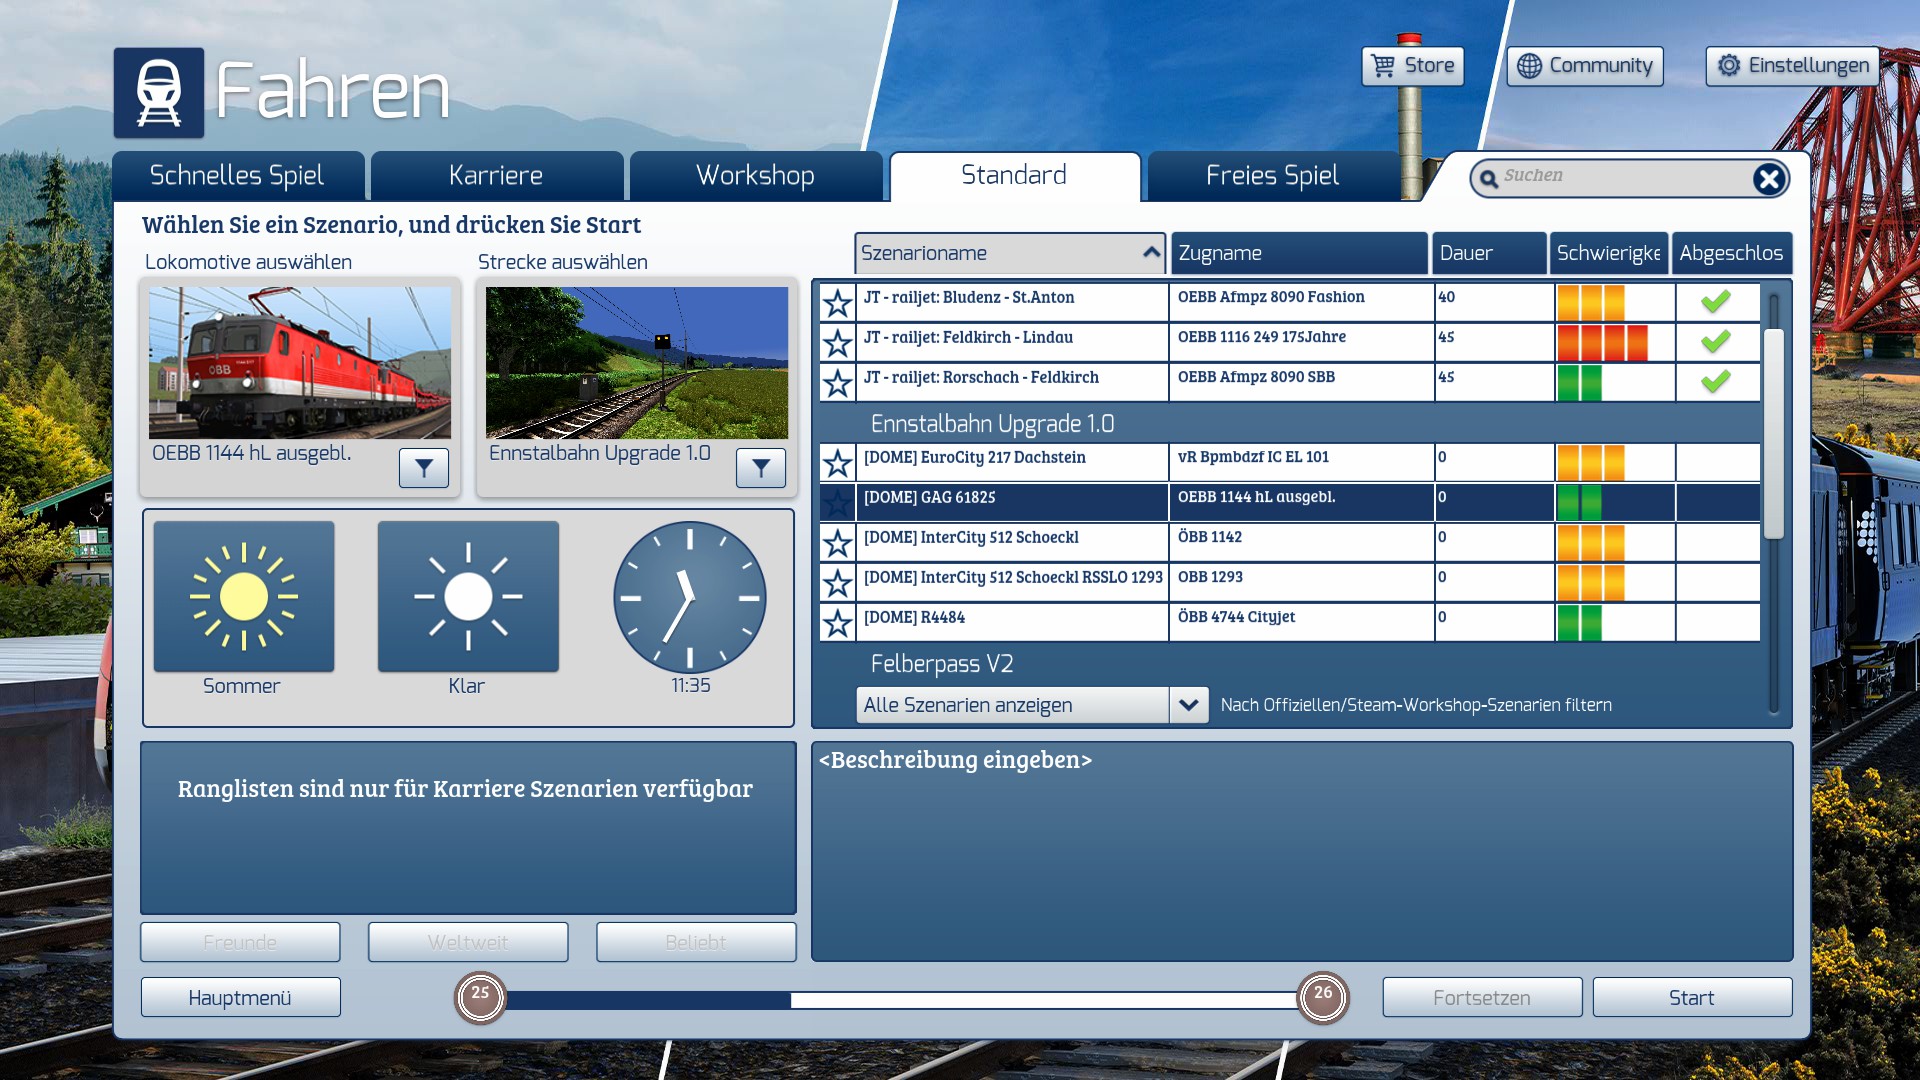The height and width of the screenshot is (1080, 1920).
Task: Favorite the EuroCity 217 Dachstein star
Action: pyautogui.click(x=837, y=463)
